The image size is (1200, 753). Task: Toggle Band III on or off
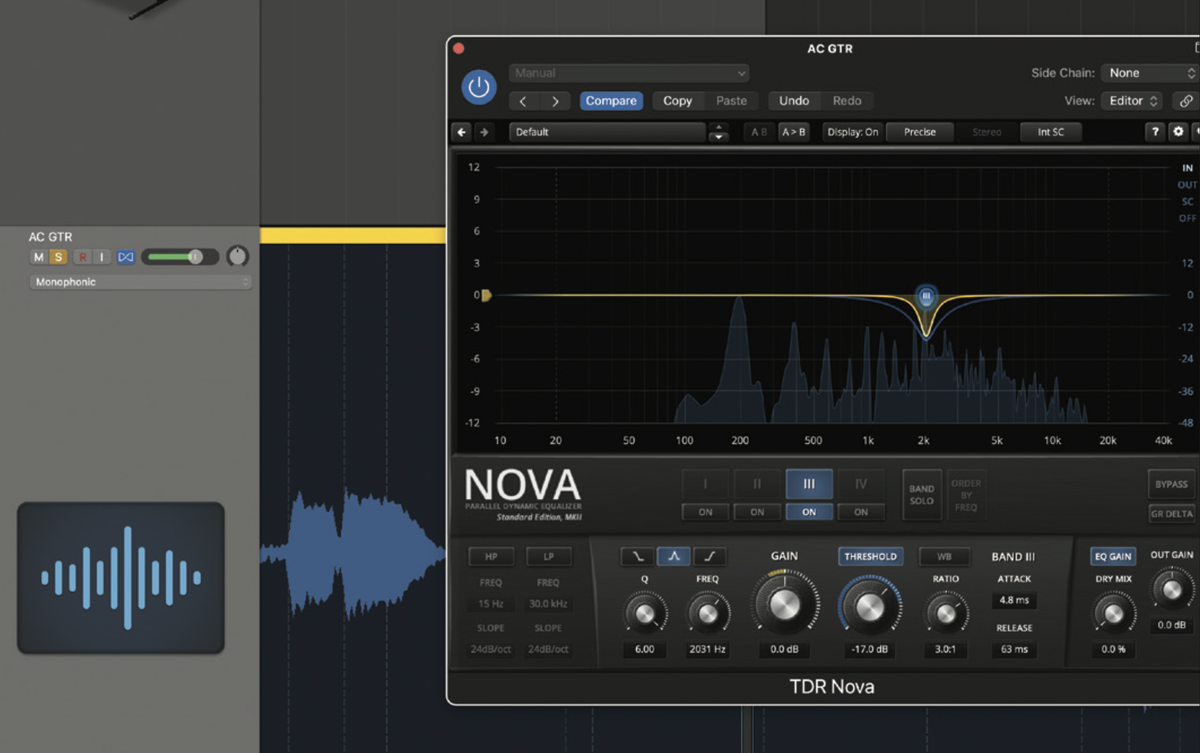click(810, 511)
